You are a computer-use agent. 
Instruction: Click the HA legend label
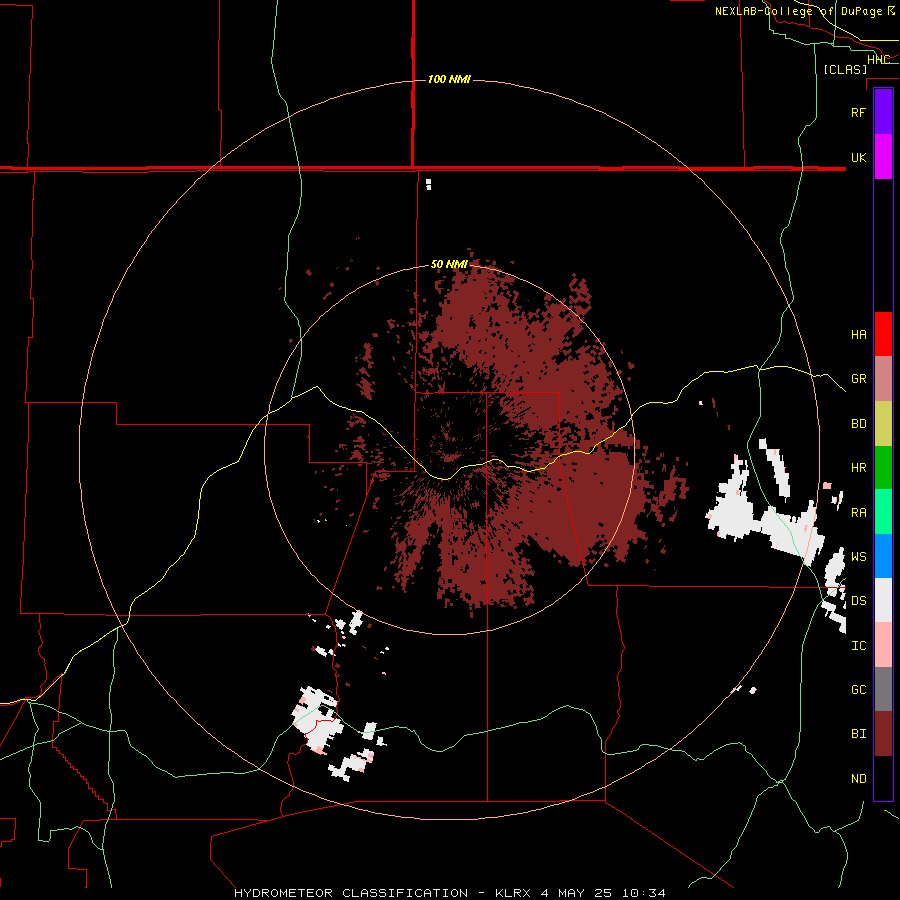858,334
